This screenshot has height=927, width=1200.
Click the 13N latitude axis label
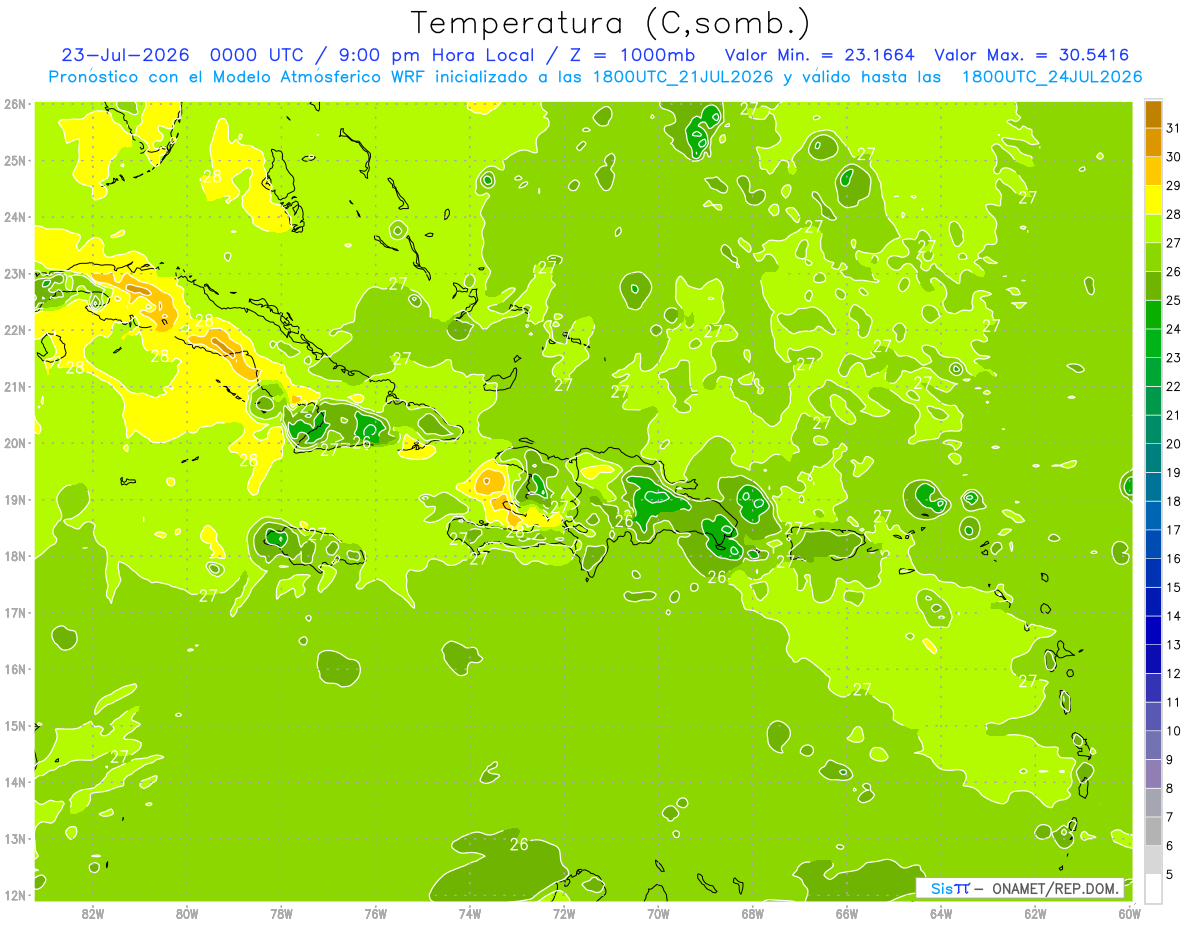[x=14, y=838]
